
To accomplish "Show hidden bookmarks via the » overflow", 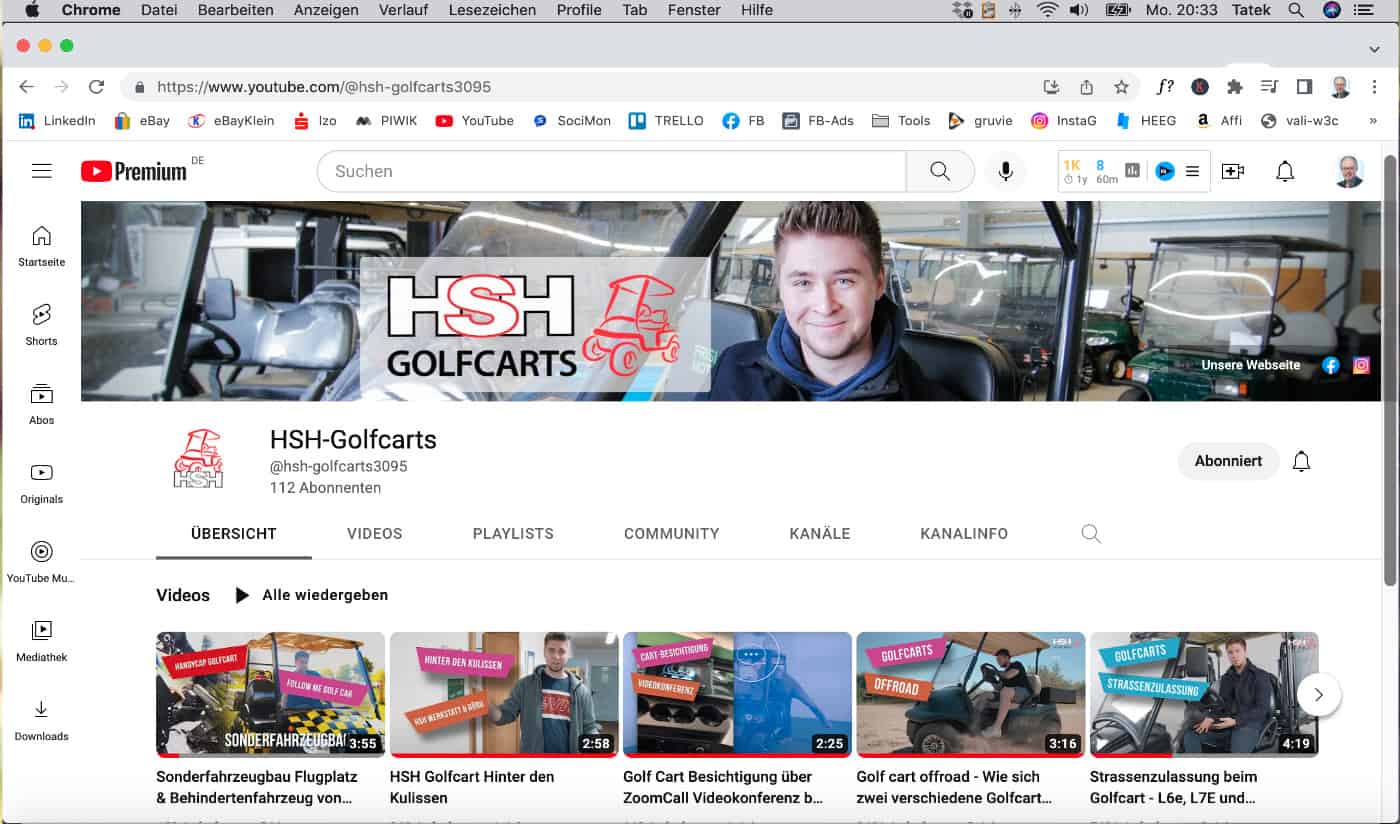I will click(1372, 121).
